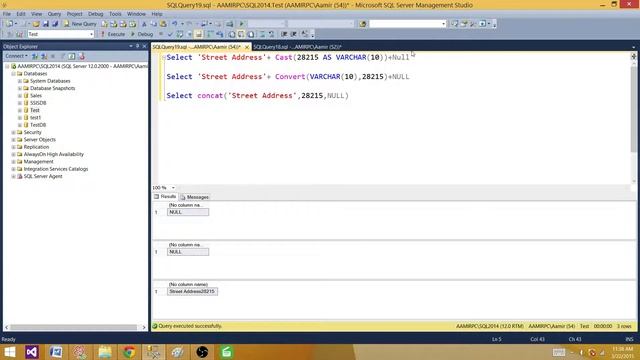Click the Comment out selected lines icon
The image size is (640, 360).
[x=262, y=34]
